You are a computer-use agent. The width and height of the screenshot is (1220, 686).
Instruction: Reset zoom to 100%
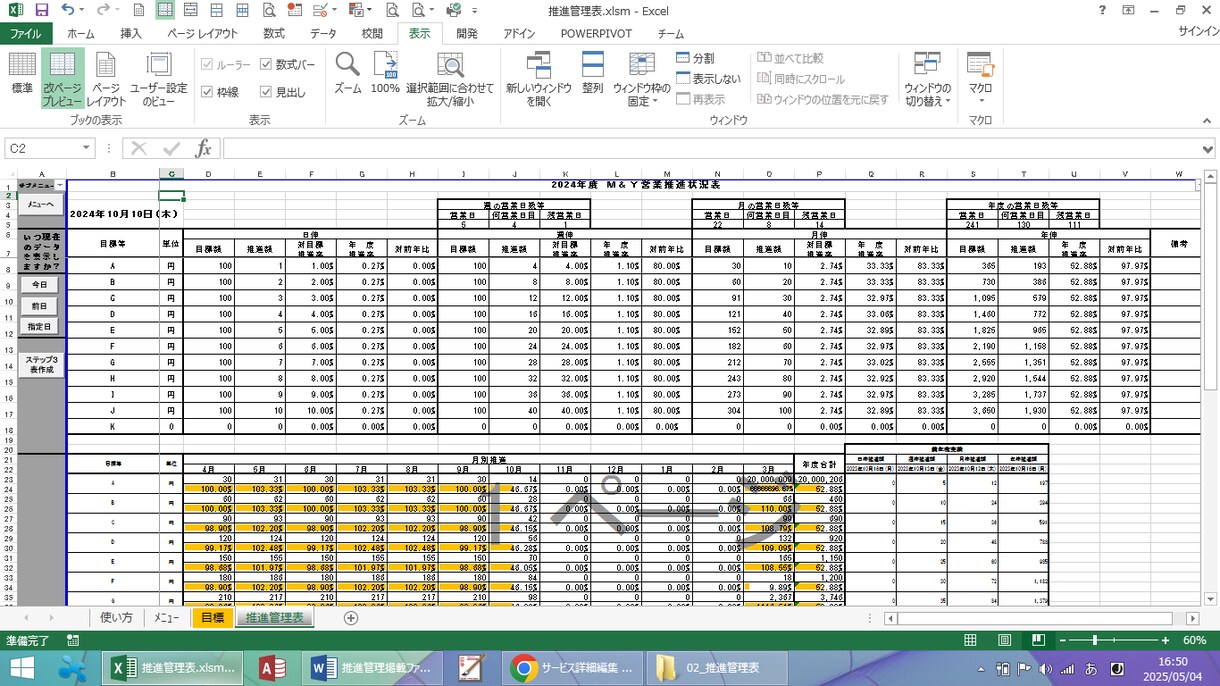point(385,72)
